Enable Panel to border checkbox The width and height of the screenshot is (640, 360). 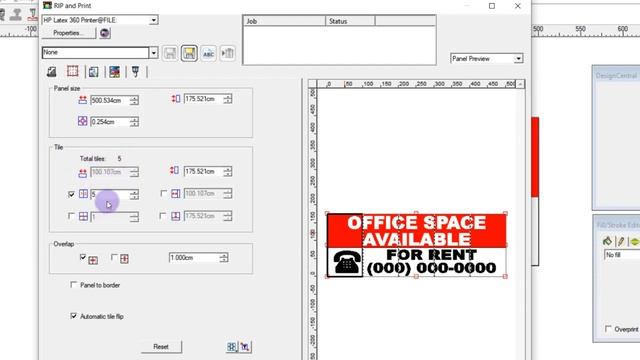(x=73, y=285)
